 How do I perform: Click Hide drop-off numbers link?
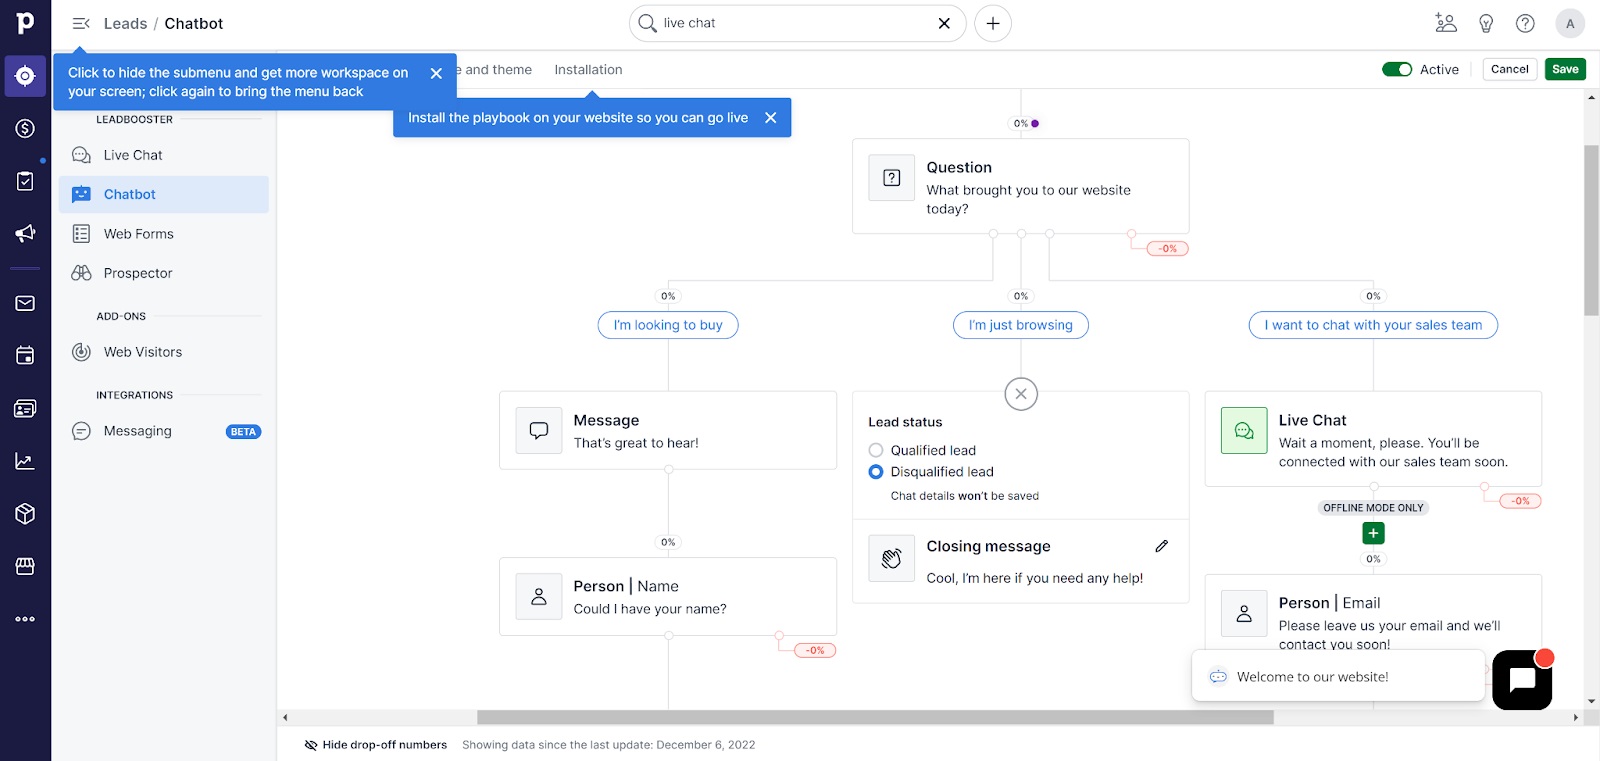[x=376, y=745]
